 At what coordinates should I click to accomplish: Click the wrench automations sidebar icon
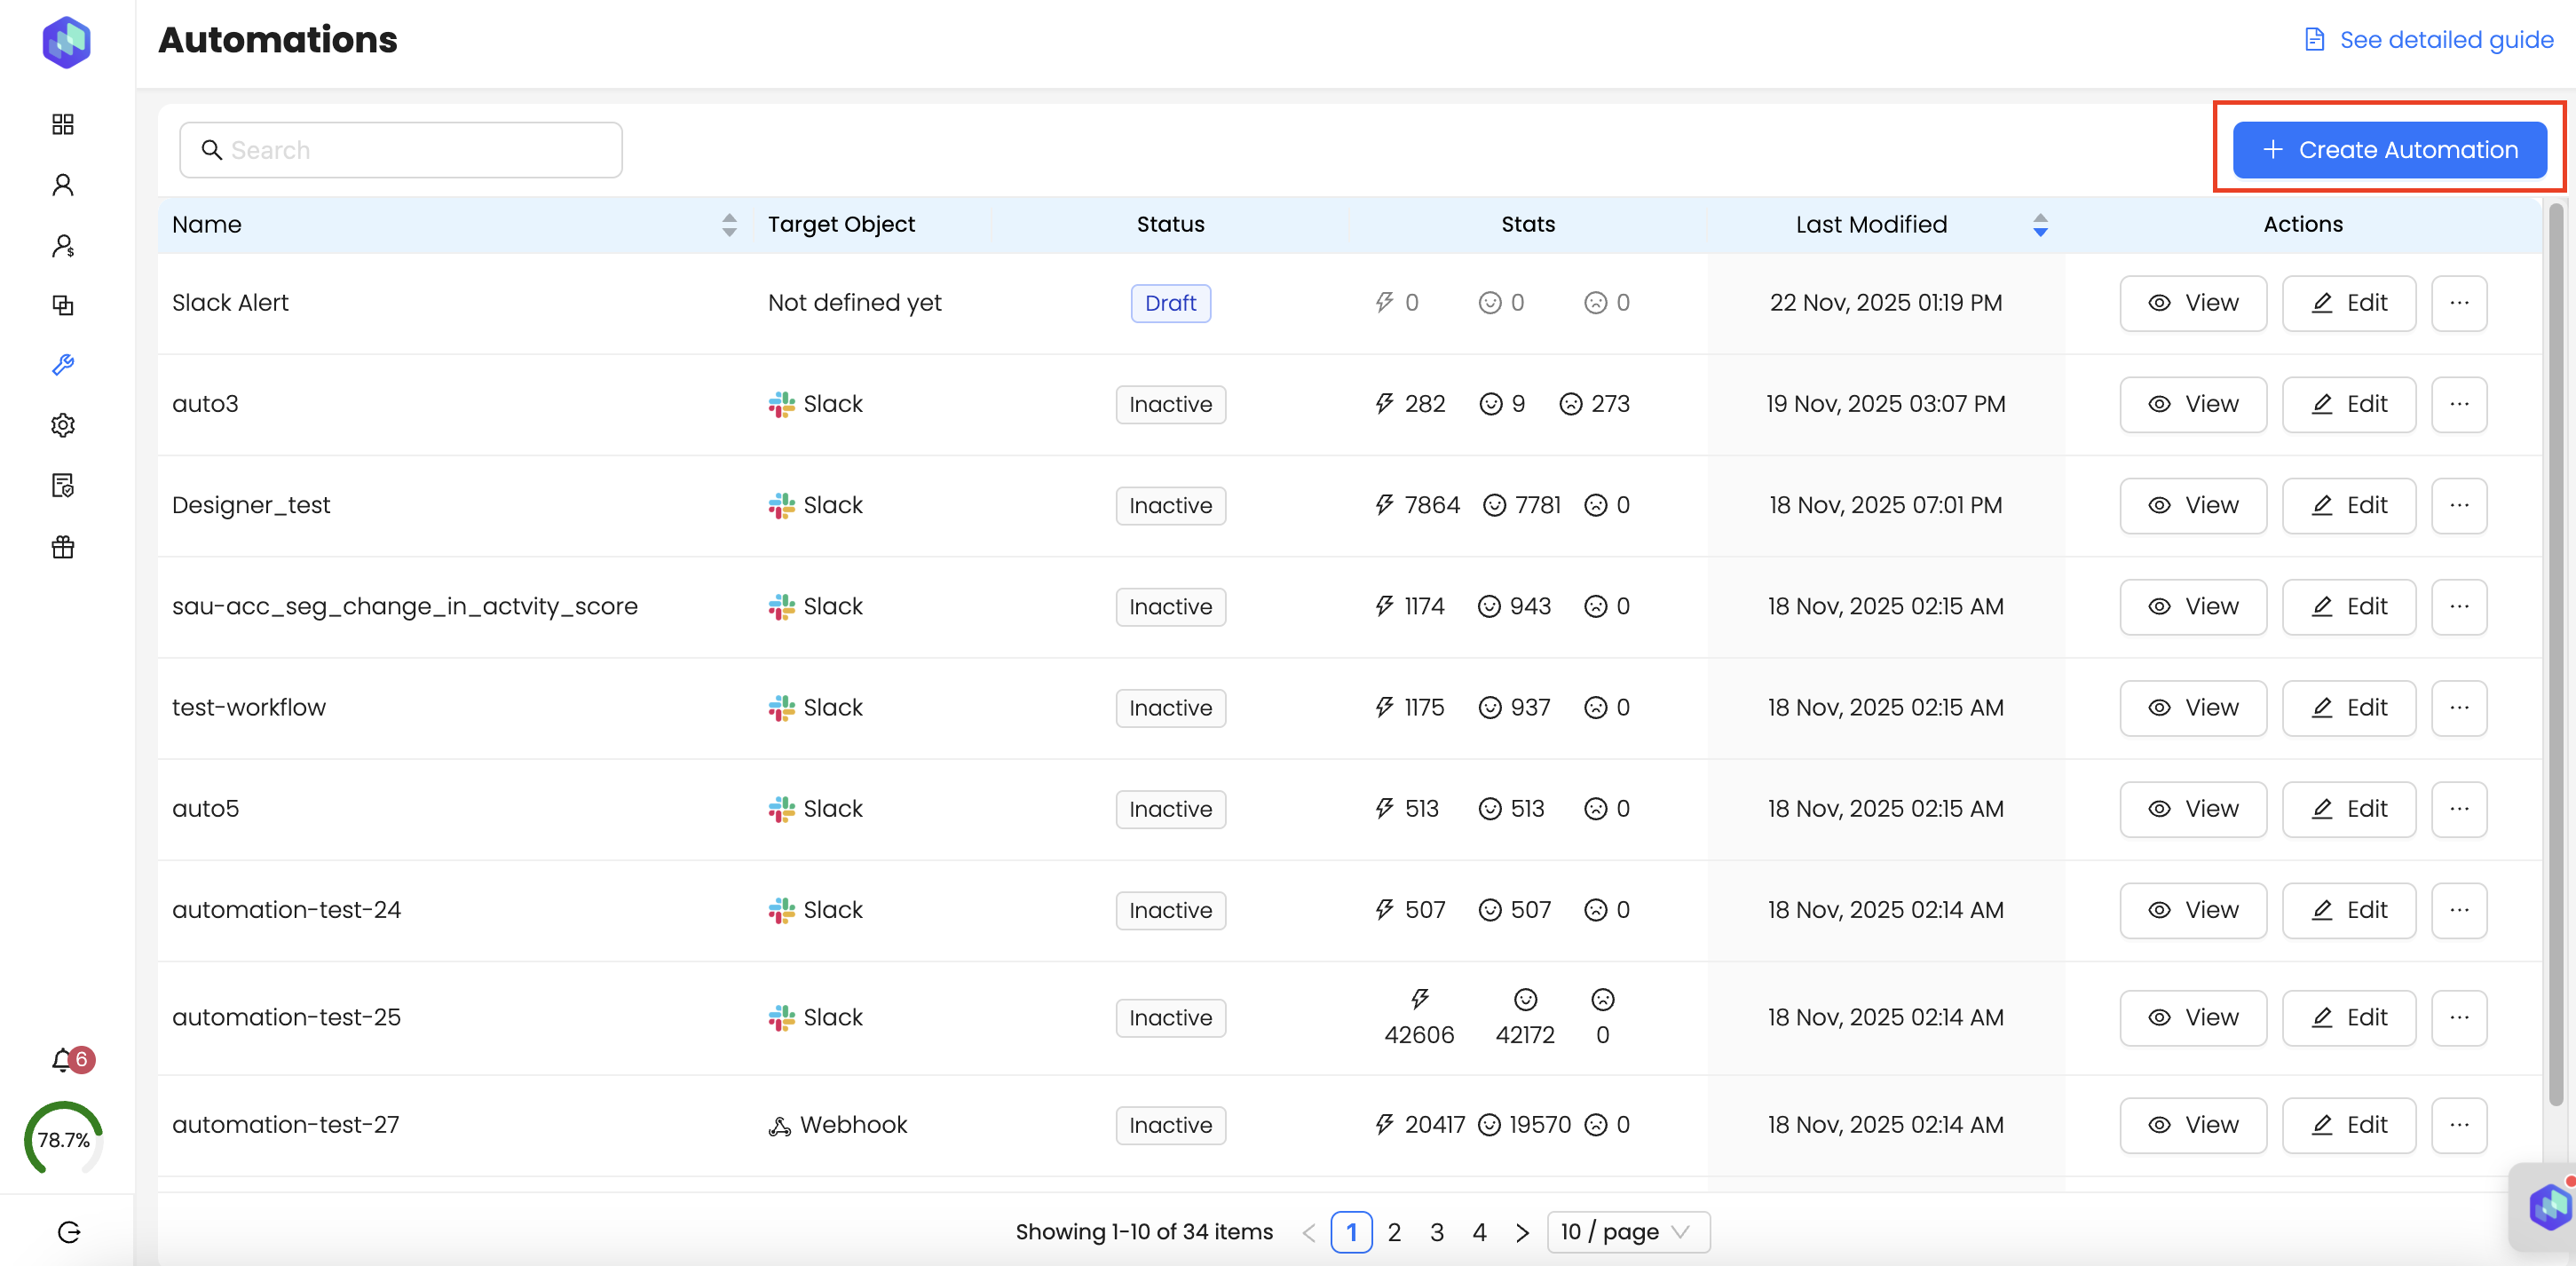(x=63, y=365)
